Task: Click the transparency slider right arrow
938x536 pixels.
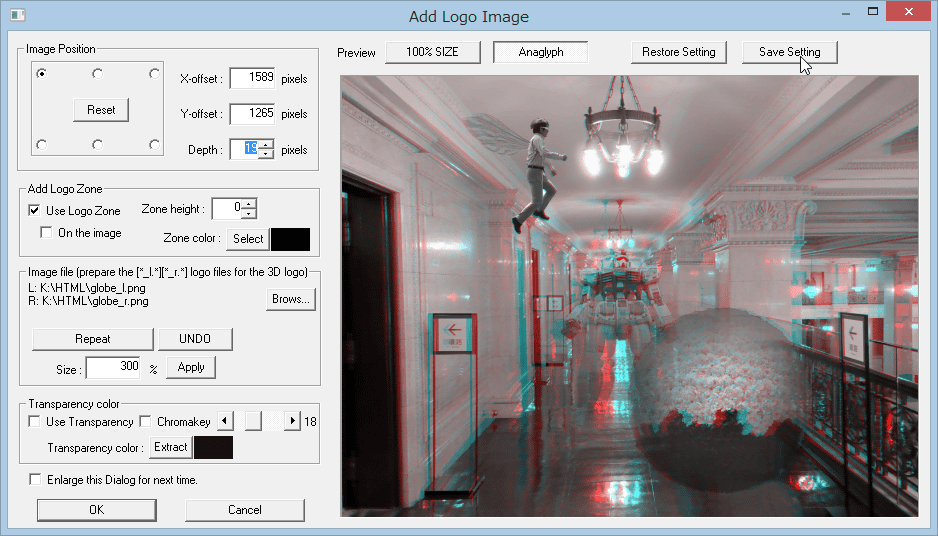Action: click(292, 421)
